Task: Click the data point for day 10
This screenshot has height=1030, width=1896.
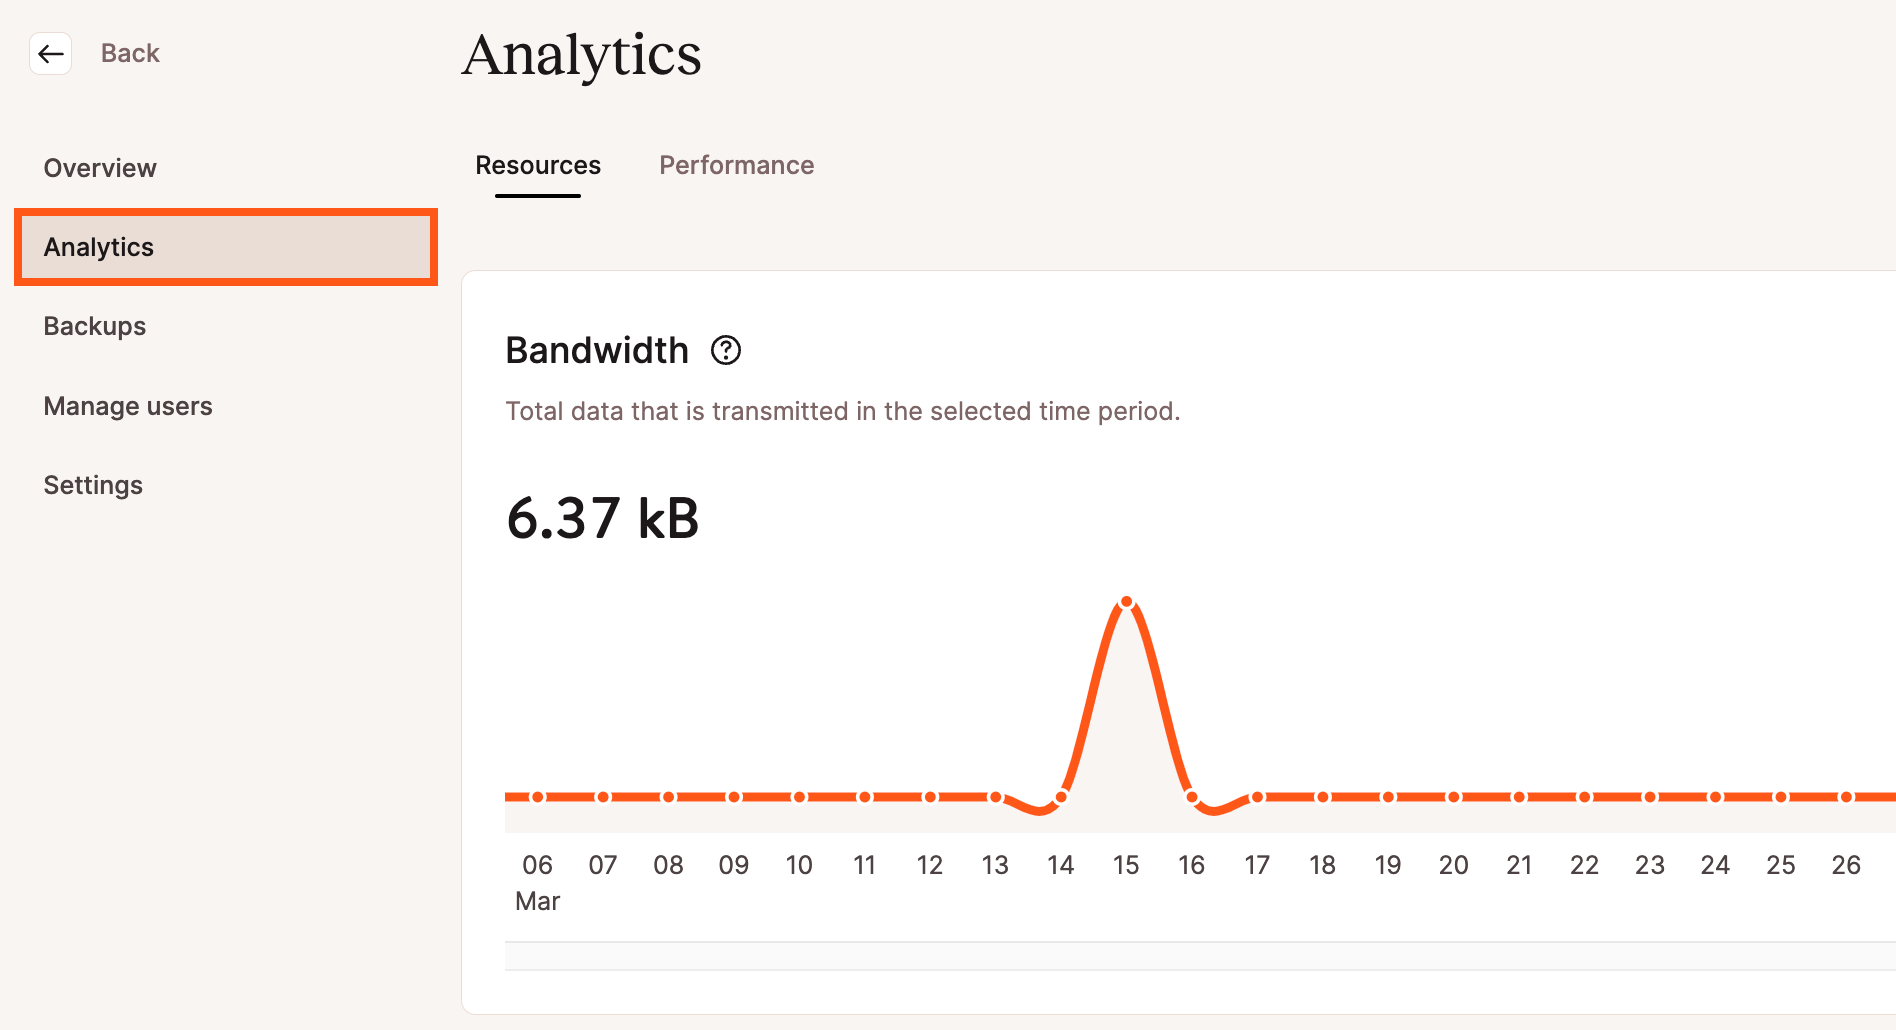Action: pyautogui.click(x=800, y=797)
